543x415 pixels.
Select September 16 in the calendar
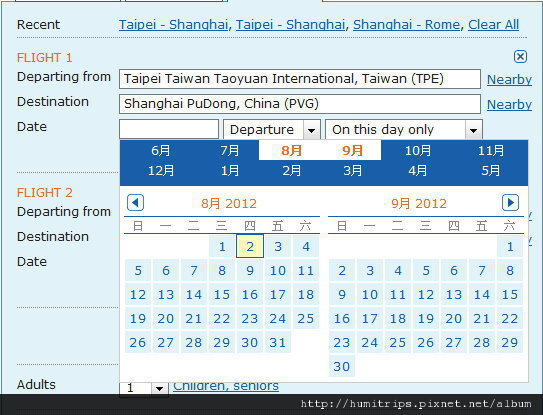coord(342,319)
